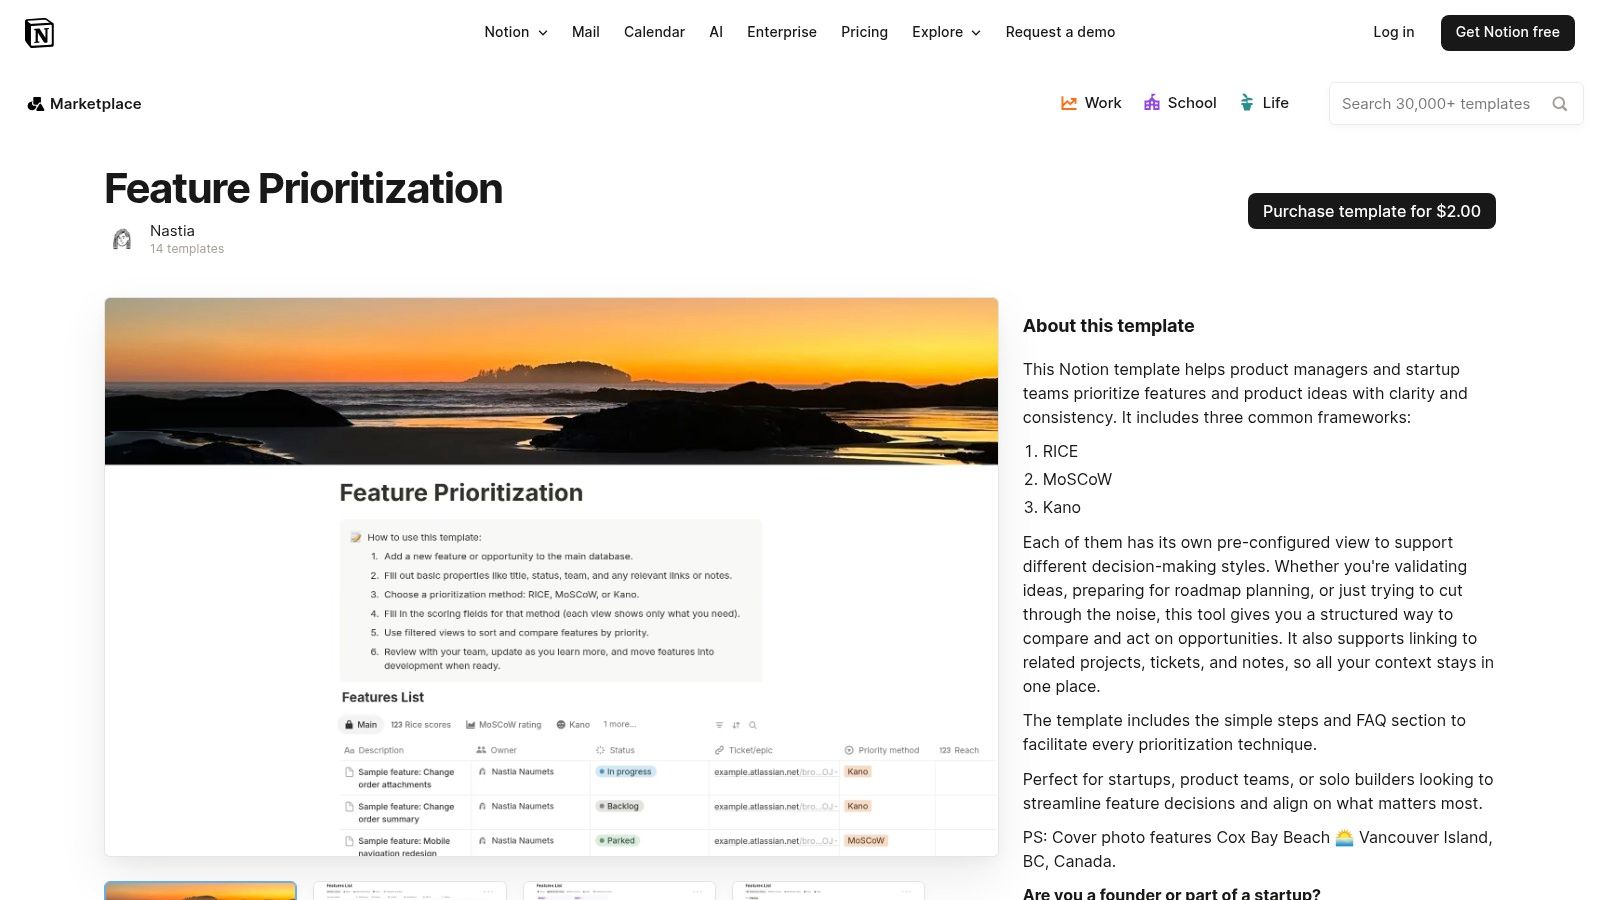
Task: Click the Notion logo in the top left
Action: (40, 32)
